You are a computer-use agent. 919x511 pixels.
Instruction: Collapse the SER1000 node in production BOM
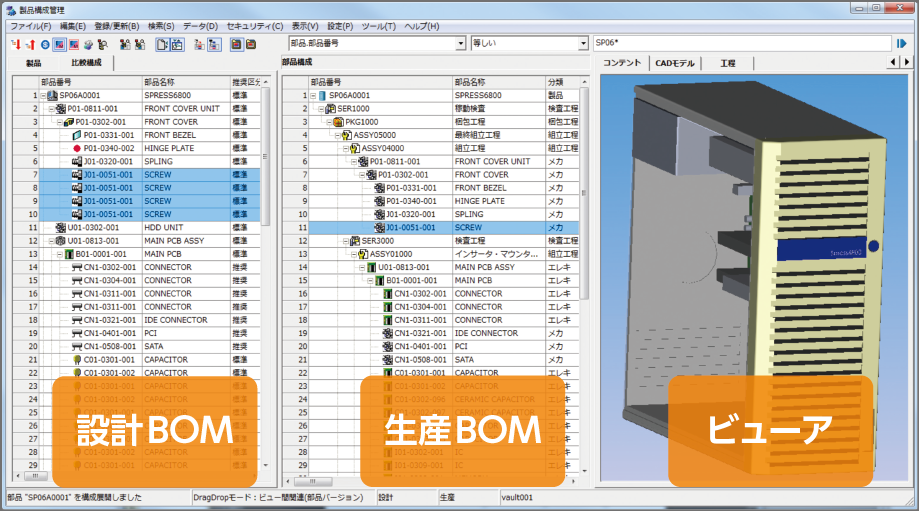(322, 108)
